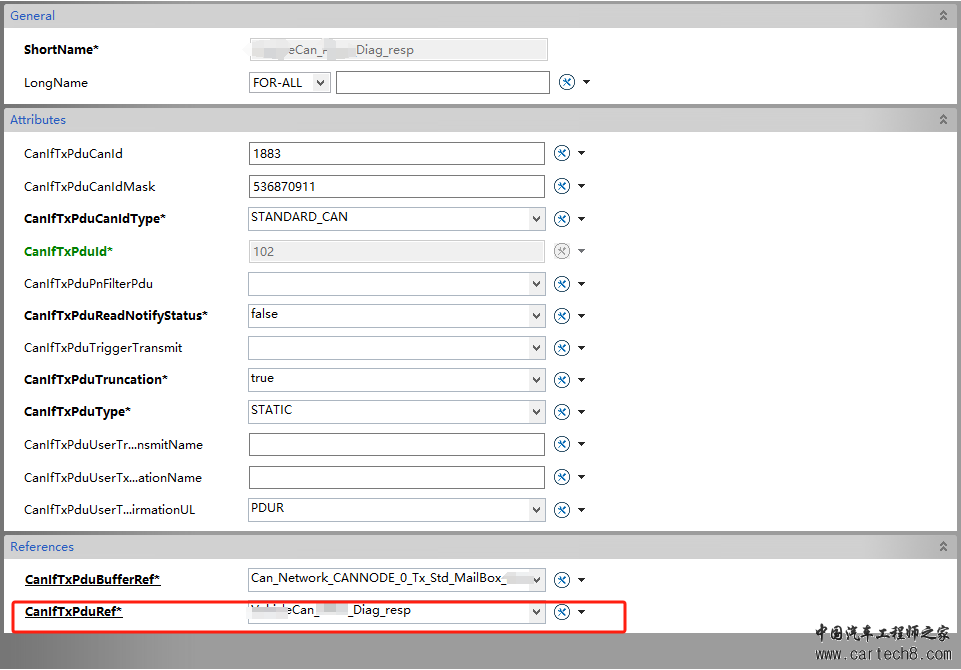Viewport: 961px width, 670px height.
Task: Open the FOR-ALL language dropdown
Action: [321, 83]
